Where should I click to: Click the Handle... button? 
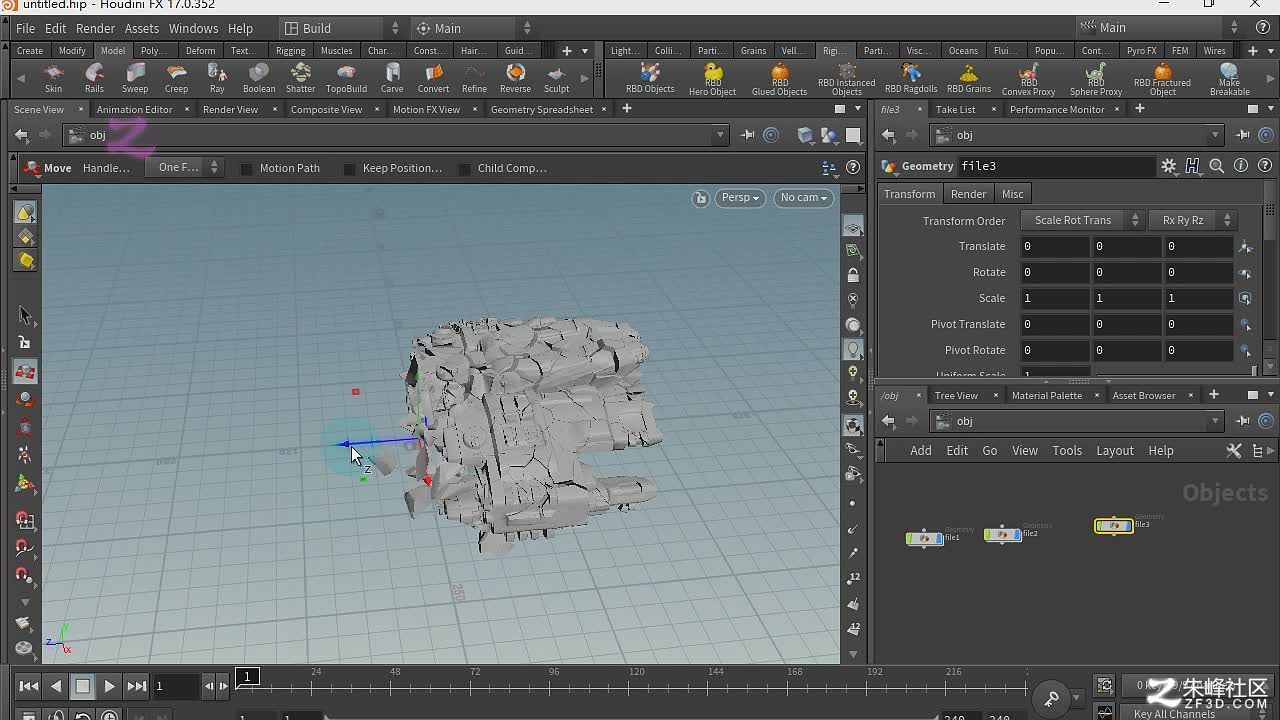[x=106, y=168]
